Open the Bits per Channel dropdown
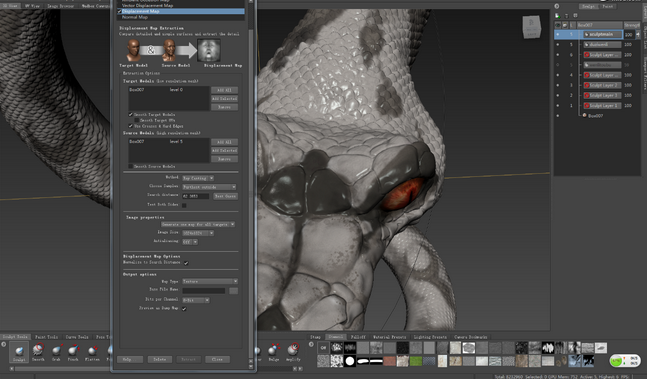The image size is (647, 379). coord(196,300)
